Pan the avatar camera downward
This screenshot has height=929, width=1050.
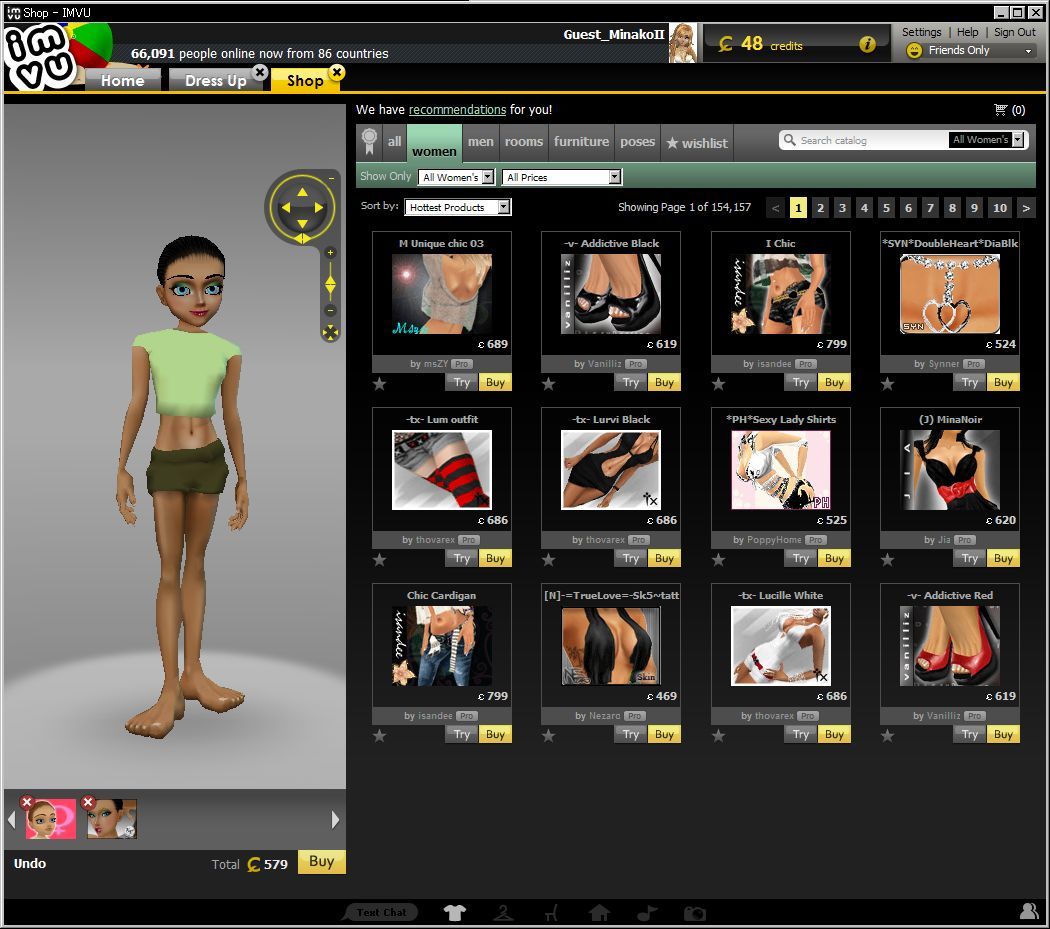click(x=302, y=224)
